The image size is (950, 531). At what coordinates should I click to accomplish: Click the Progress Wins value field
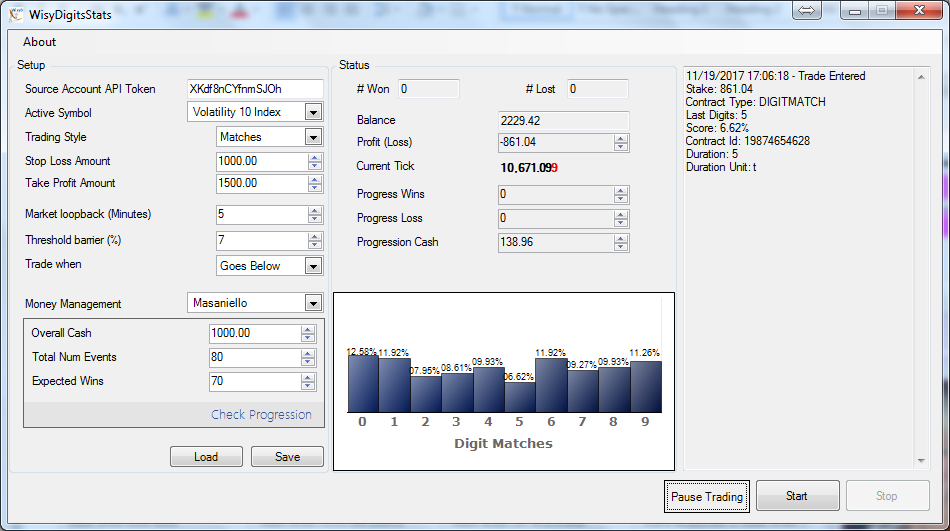(x=556, y=195)
